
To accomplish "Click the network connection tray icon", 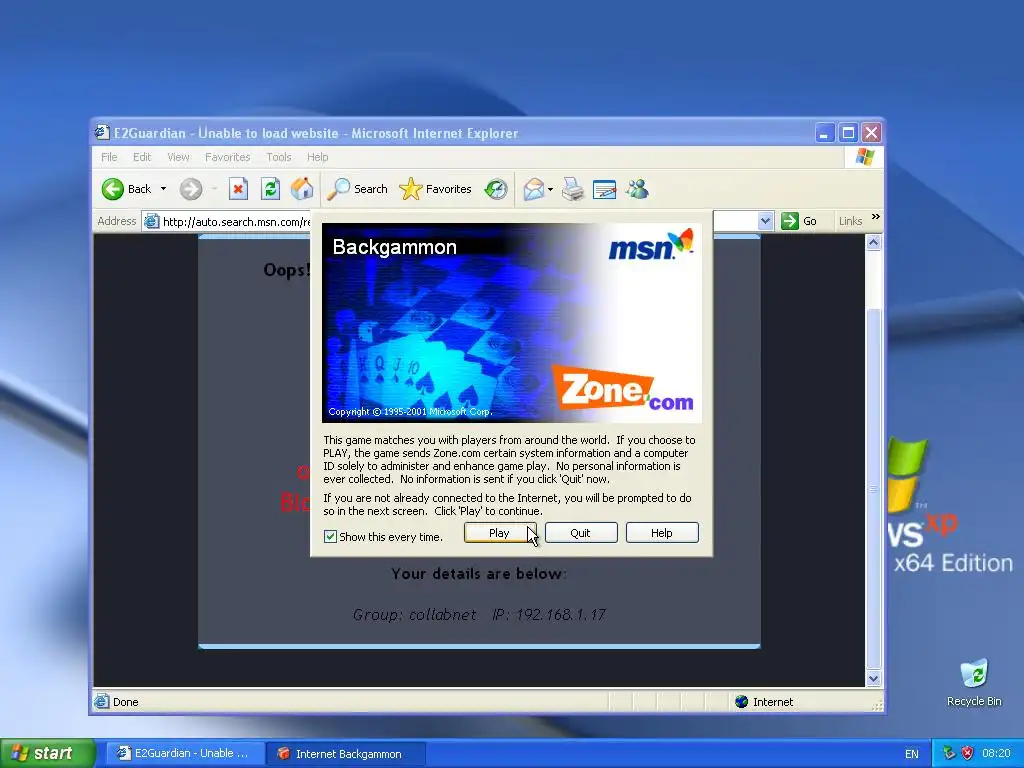I will click(949, 754).
